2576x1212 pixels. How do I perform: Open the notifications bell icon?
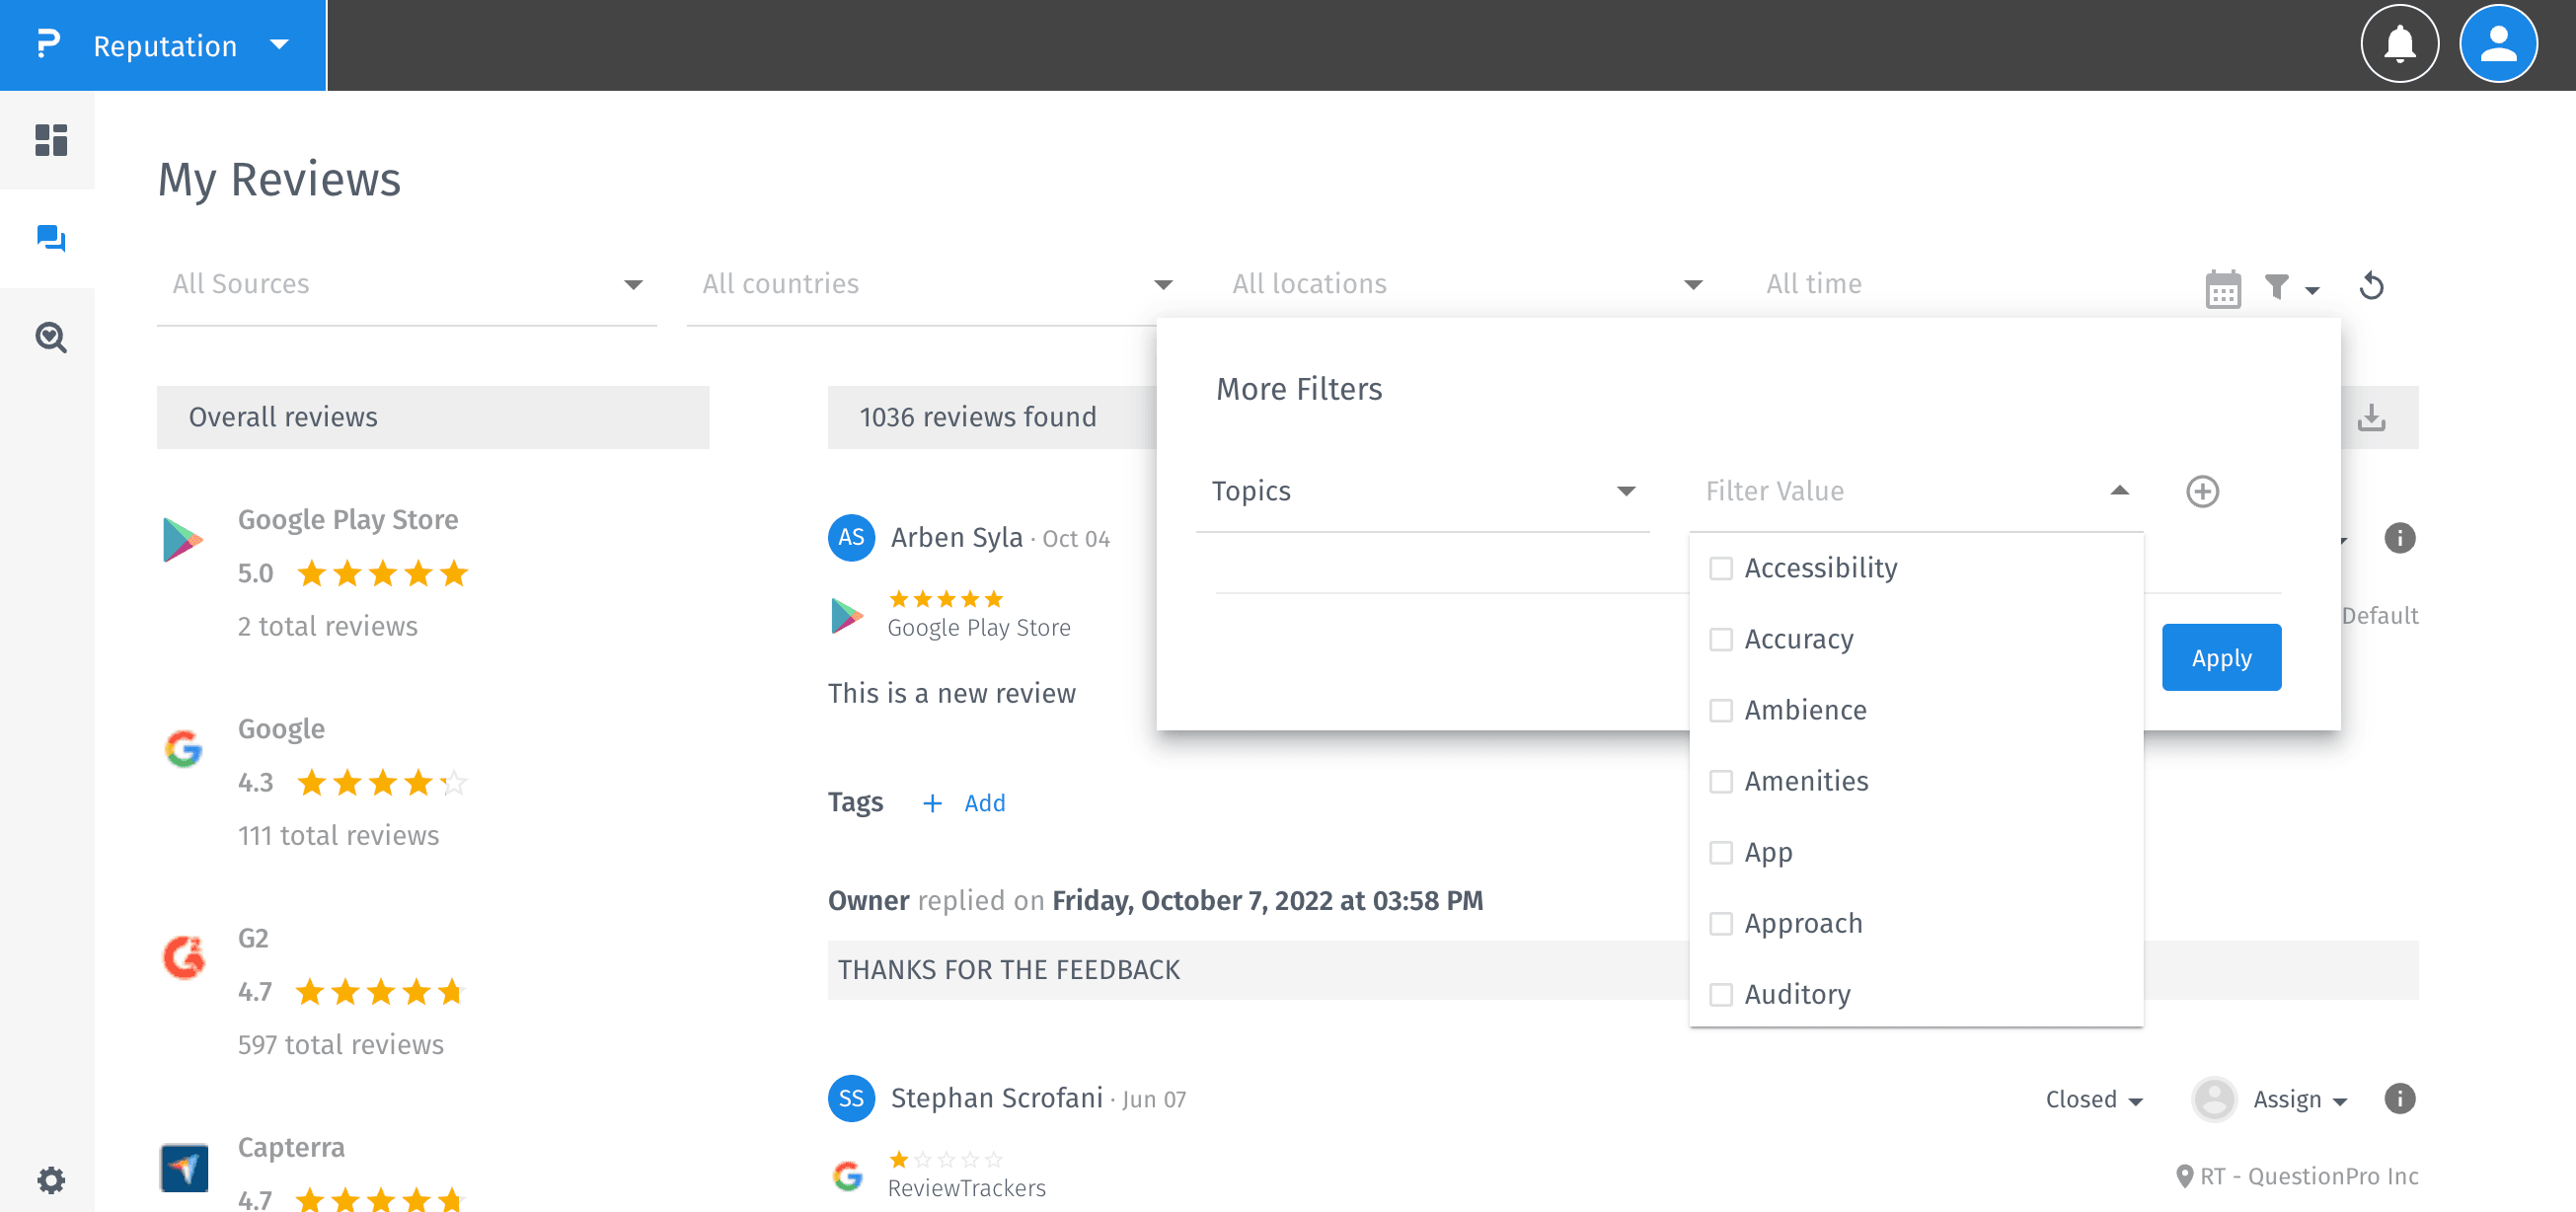pos(2398,44)
